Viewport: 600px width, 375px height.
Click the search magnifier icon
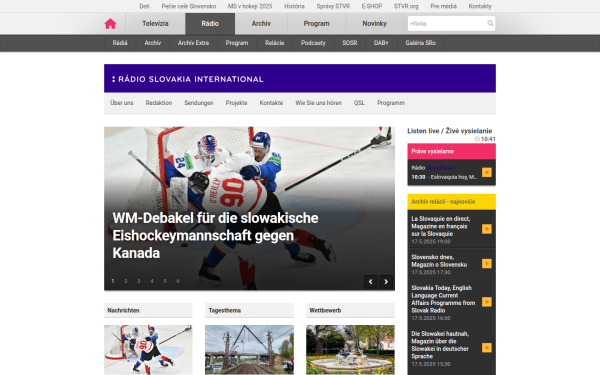pyautogui.click(x=490, y=23)
